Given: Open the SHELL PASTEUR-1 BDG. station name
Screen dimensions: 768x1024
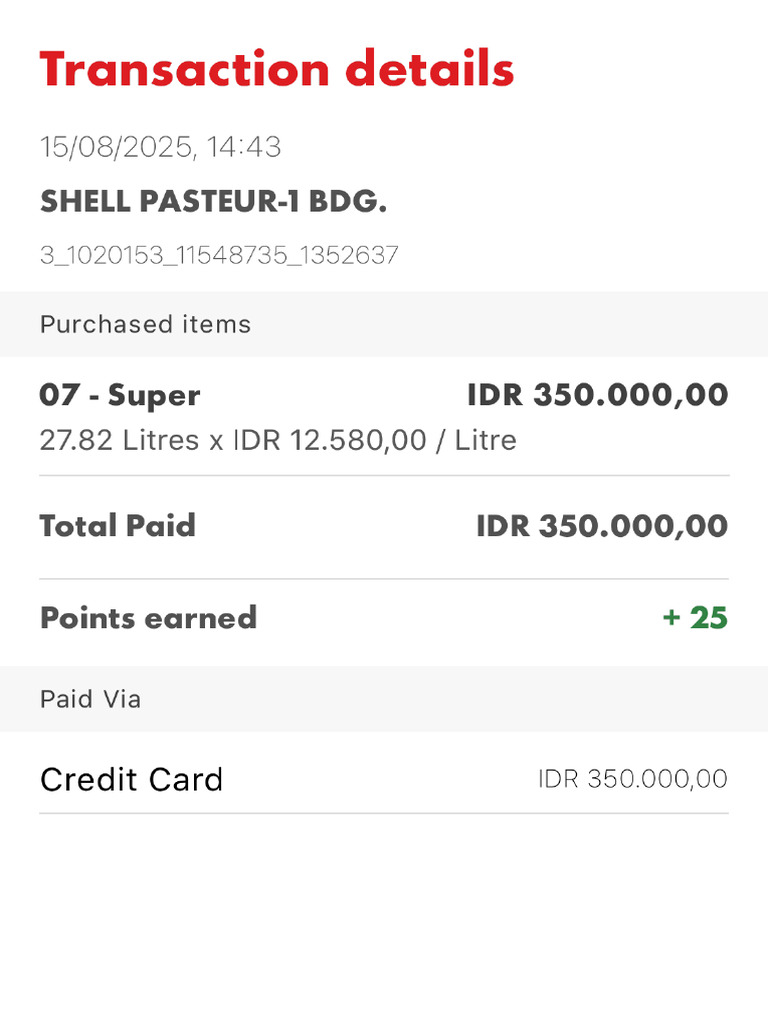Looking at the screenshot, I should (x=213, y=202).
